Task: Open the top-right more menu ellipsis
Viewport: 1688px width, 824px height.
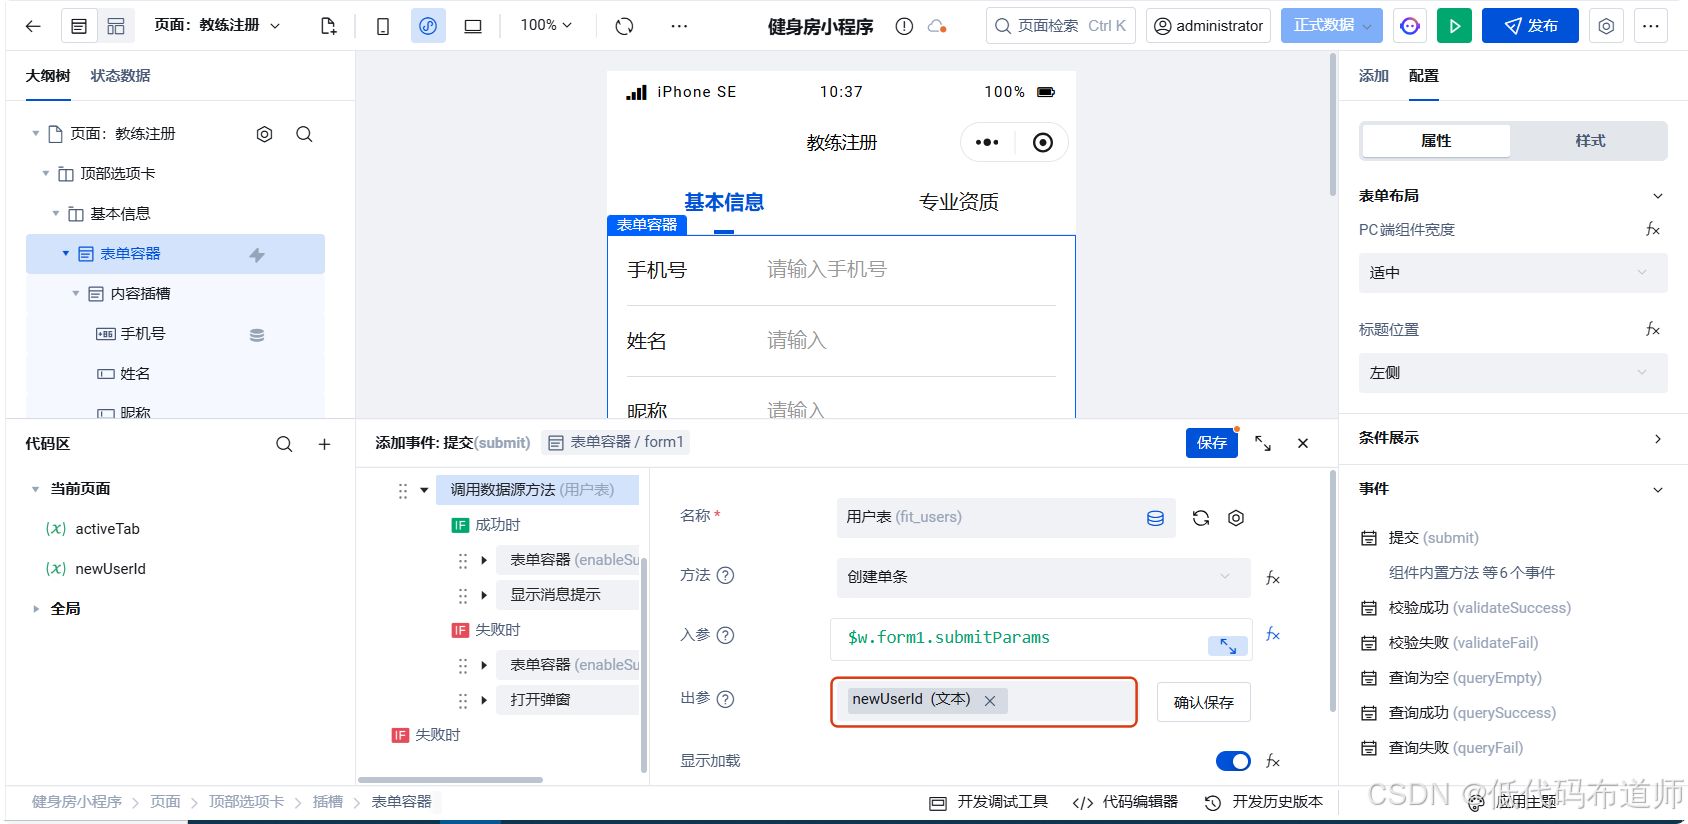Action: (1651, 26)
